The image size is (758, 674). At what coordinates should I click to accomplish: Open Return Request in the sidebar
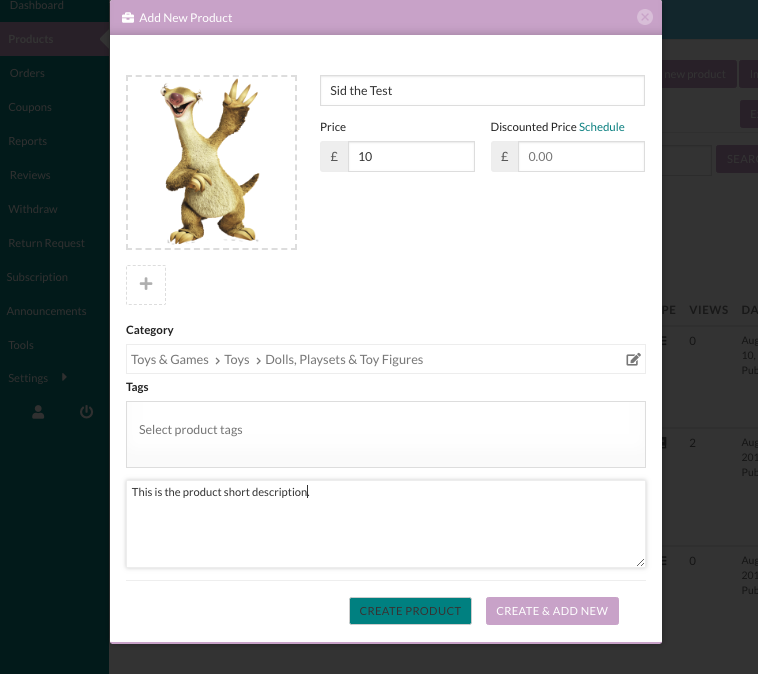point(46,243)
